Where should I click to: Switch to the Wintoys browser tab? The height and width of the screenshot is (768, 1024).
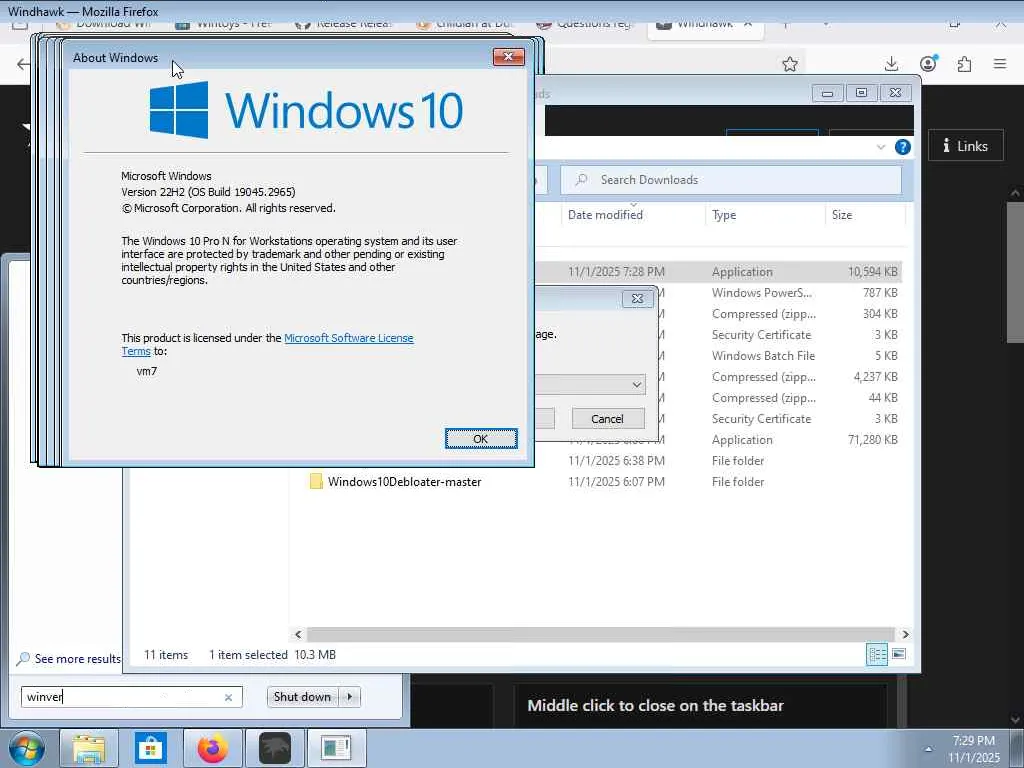[x=225, y=26]
